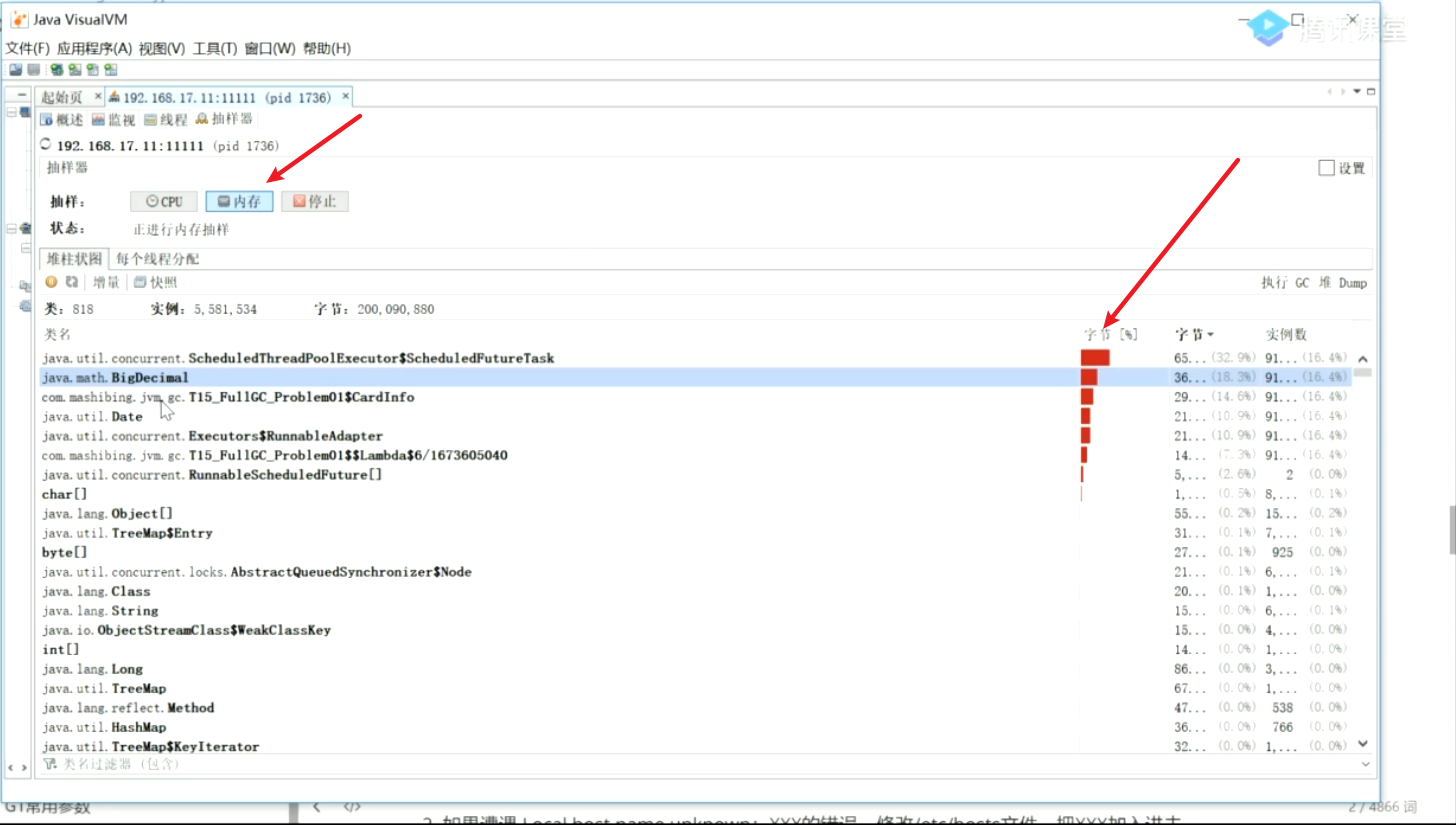
Task: Select ObjectStreamClass$WeakClassKey row
Action: [696, 630]
